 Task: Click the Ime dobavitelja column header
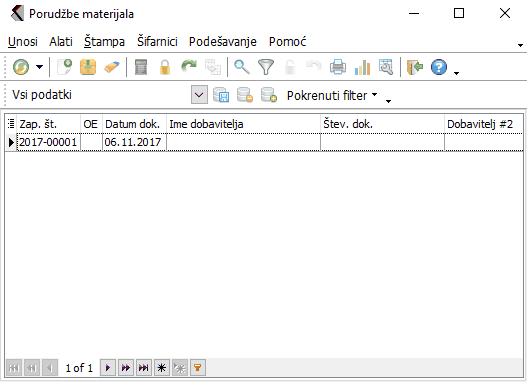pyautogui.click(x=243, y=124)
